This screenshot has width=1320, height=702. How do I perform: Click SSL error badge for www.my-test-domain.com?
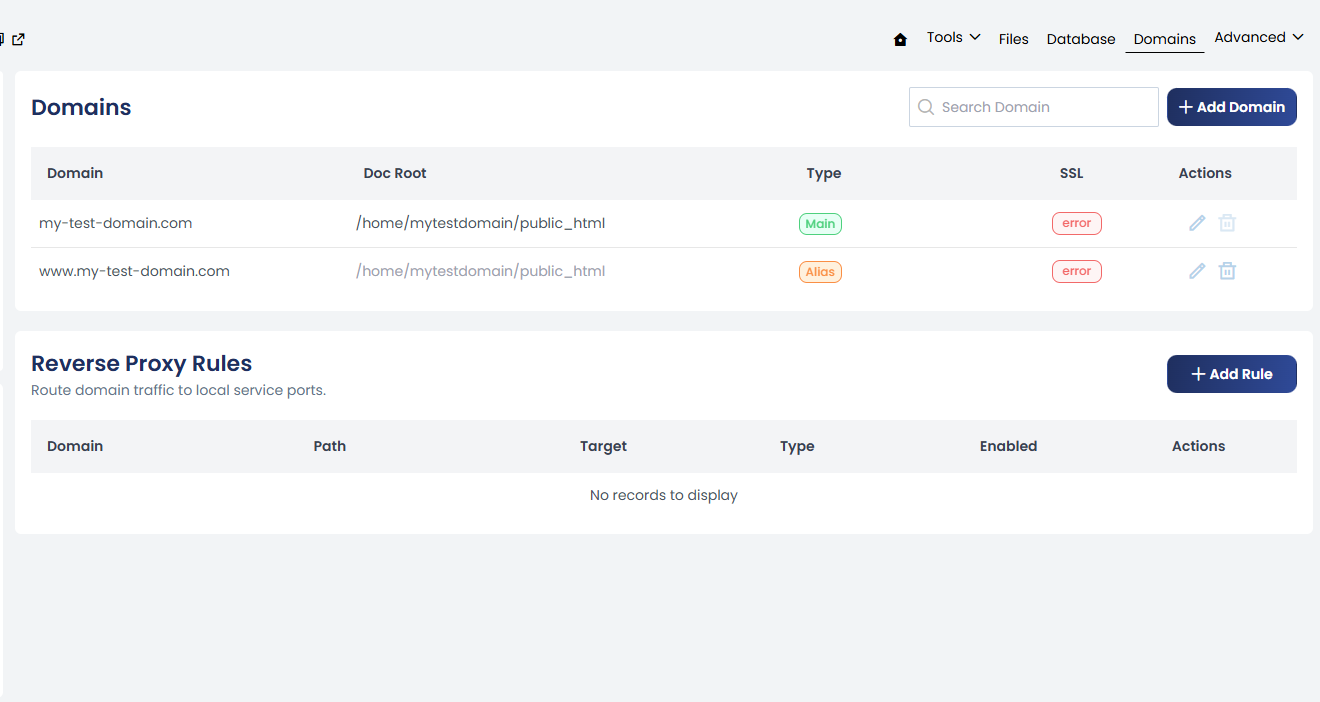1077,272
